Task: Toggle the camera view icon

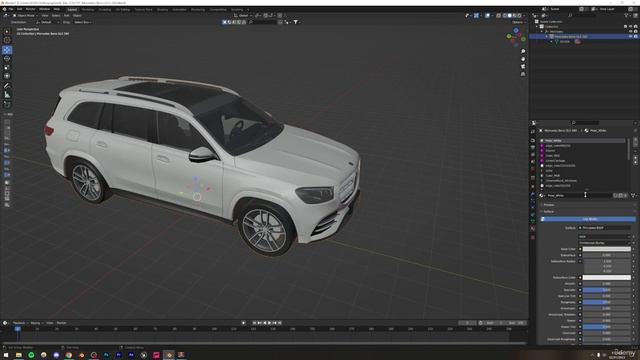Action: pyautogui.click(x=523, y=66)
